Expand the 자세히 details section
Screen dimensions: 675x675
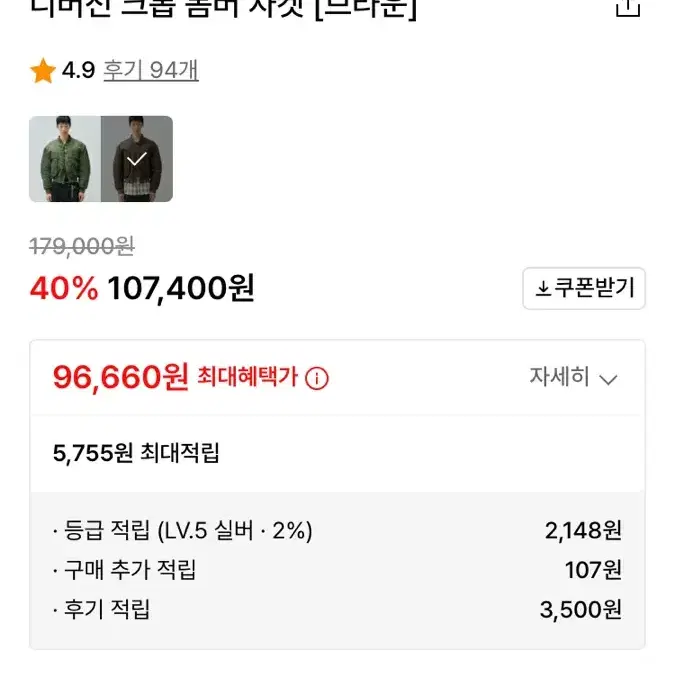pyautogui.click(x=573, y=377)
